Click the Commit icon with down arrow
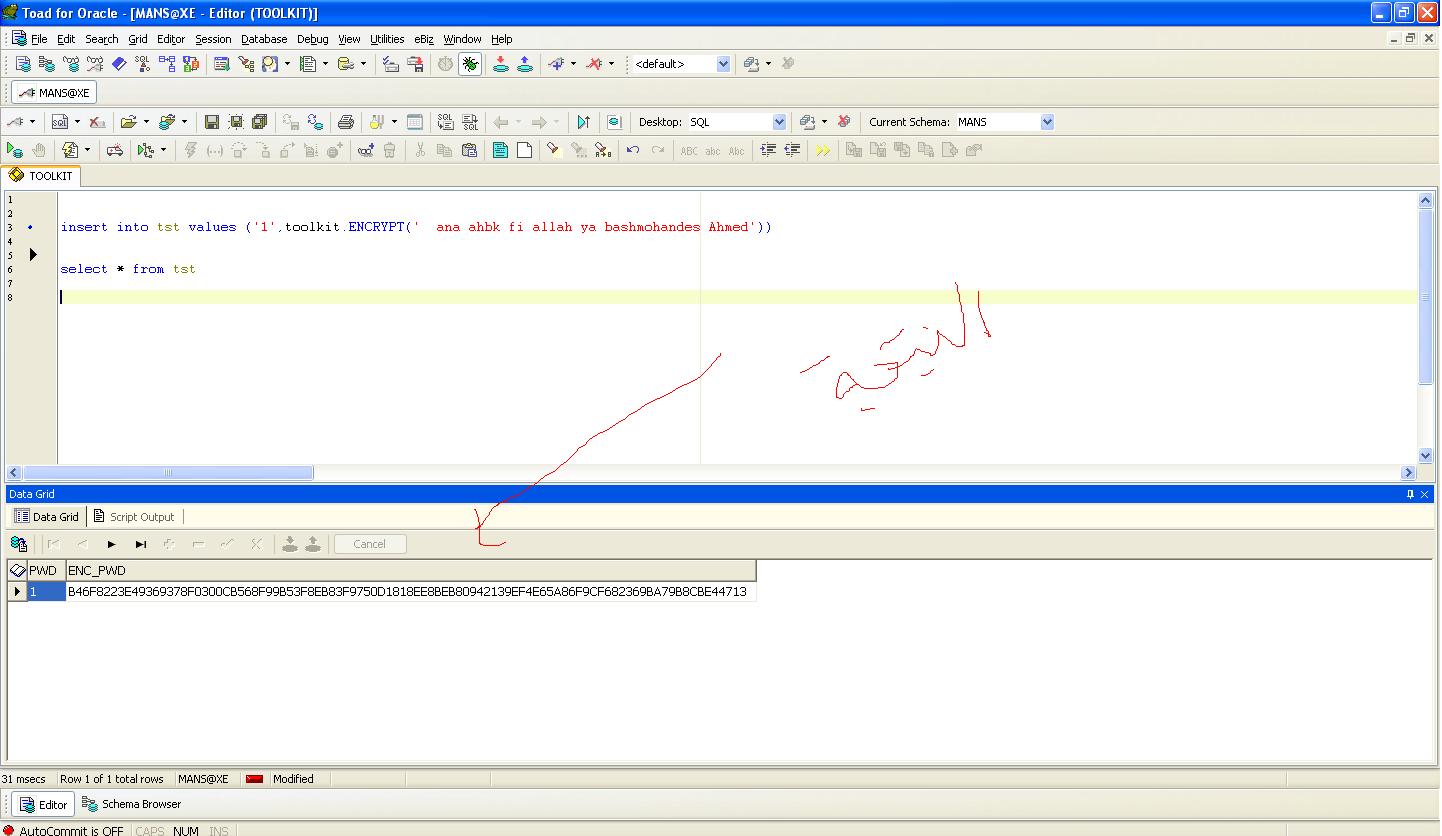Image resolution: width=1442 pixels, height=836 pixels. click(x=500, y=64)
